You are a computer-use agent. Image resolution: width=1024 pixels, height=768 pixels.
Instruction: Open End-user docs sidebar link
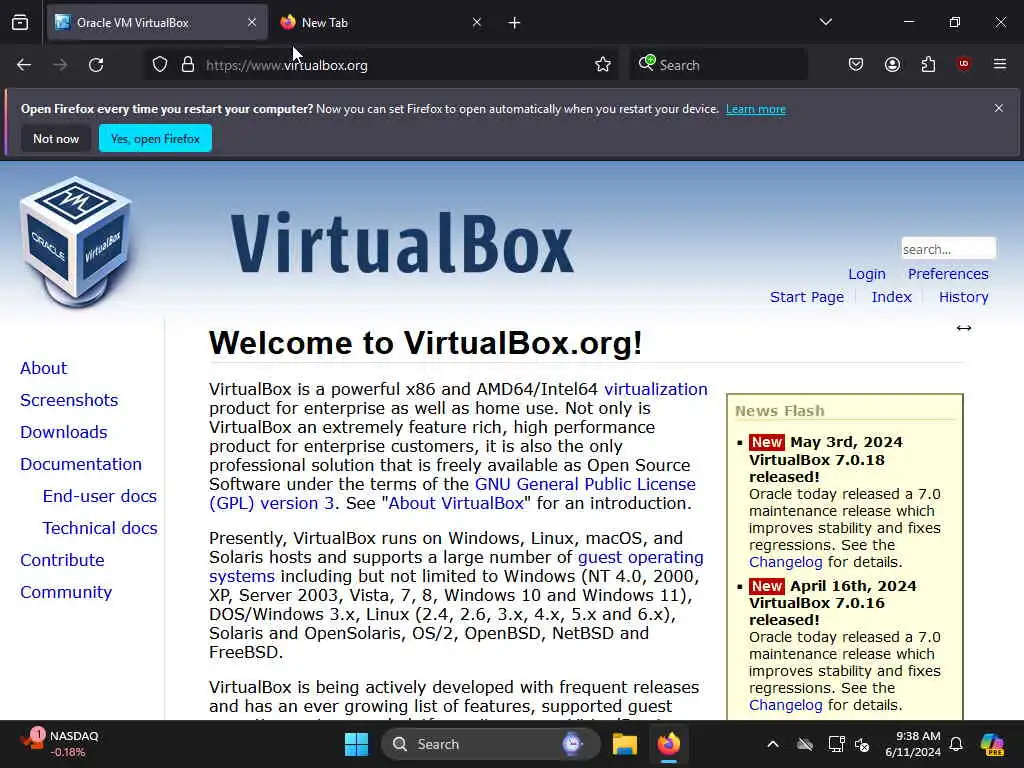tap(100, 496)
